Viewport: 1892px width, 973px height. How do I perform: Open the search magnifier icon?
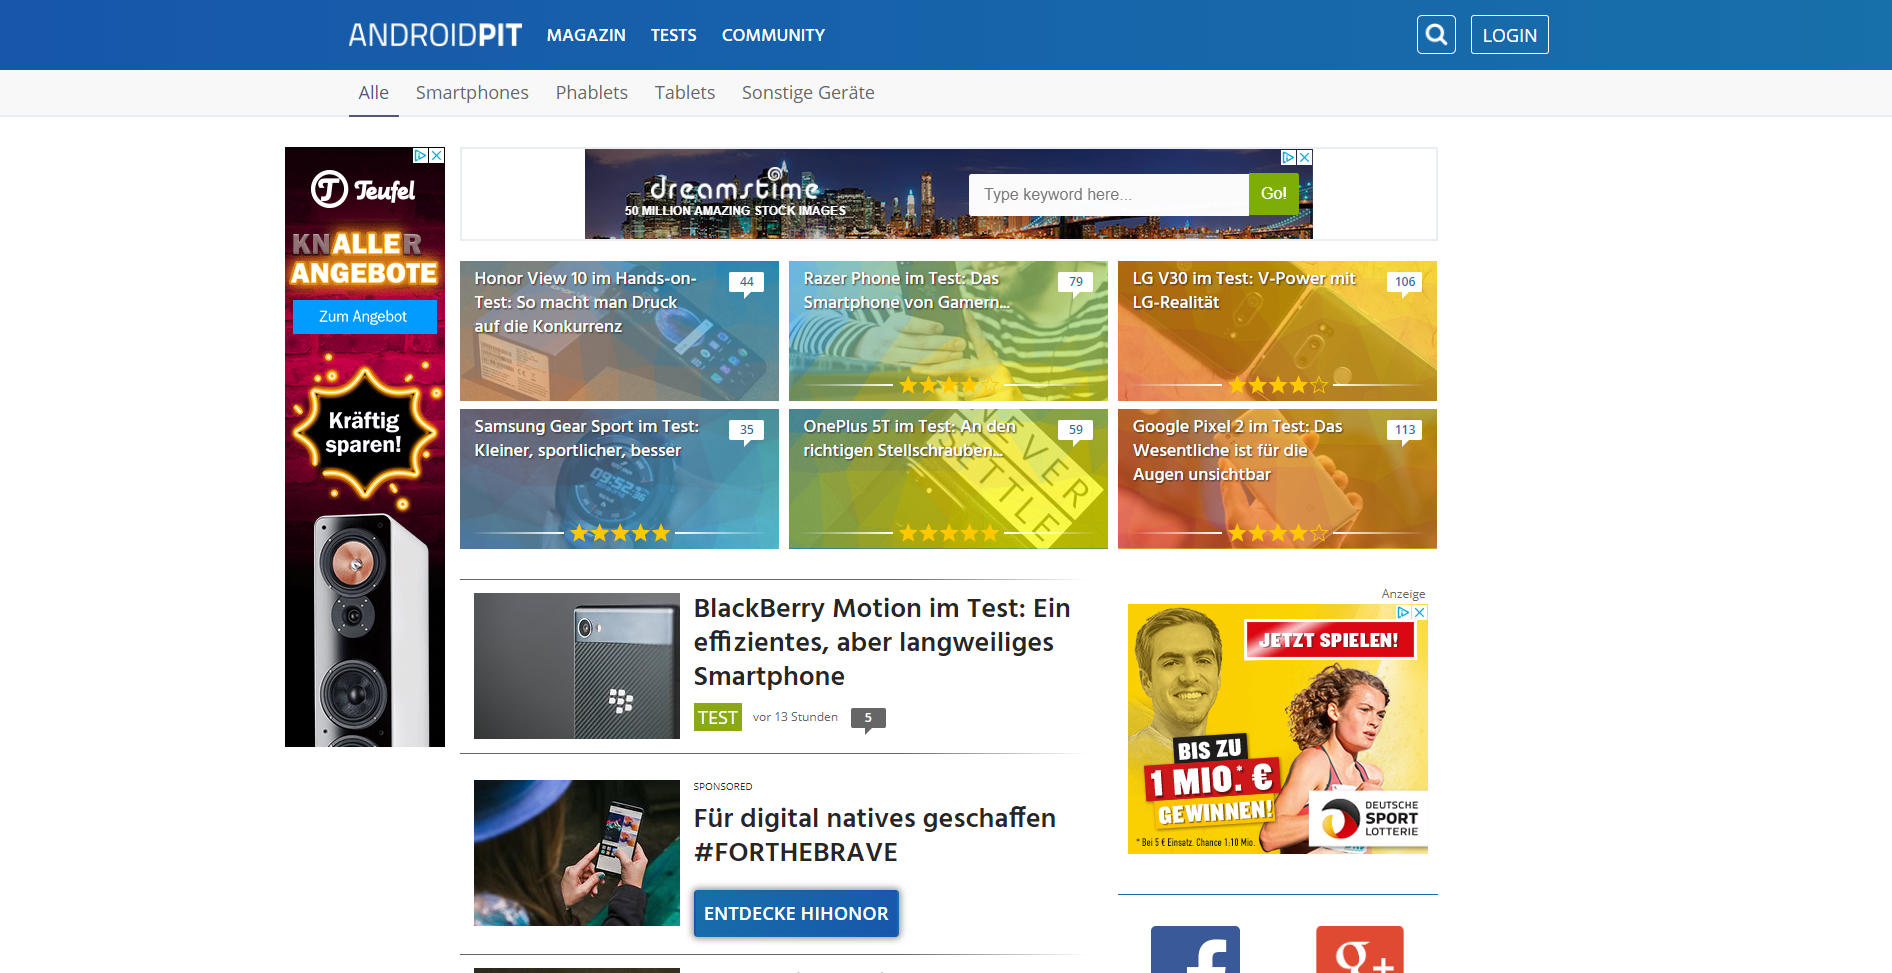[x=1435, y=35]
